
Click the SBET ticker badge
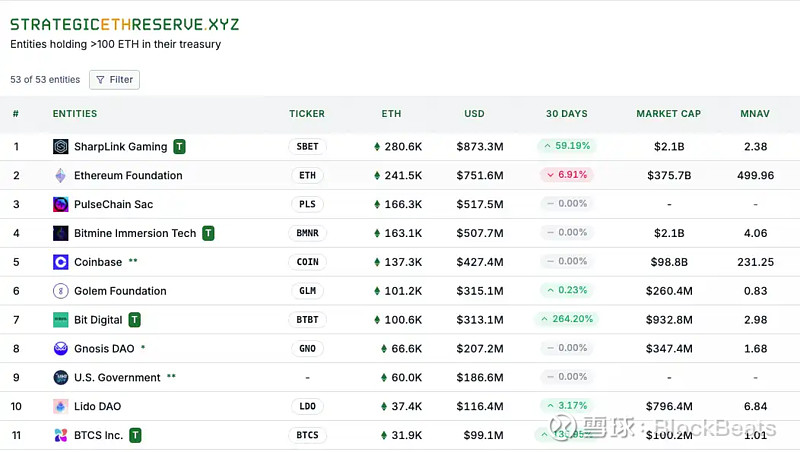pyautogui.click(x=308, y=147)
